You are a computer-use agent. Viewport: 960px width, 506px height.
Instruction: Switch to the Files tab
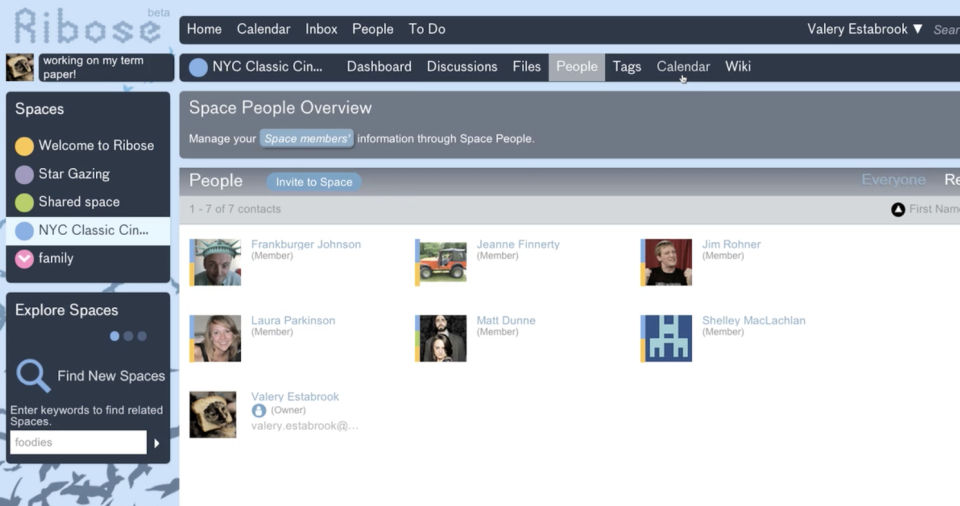tap(527, 66)
